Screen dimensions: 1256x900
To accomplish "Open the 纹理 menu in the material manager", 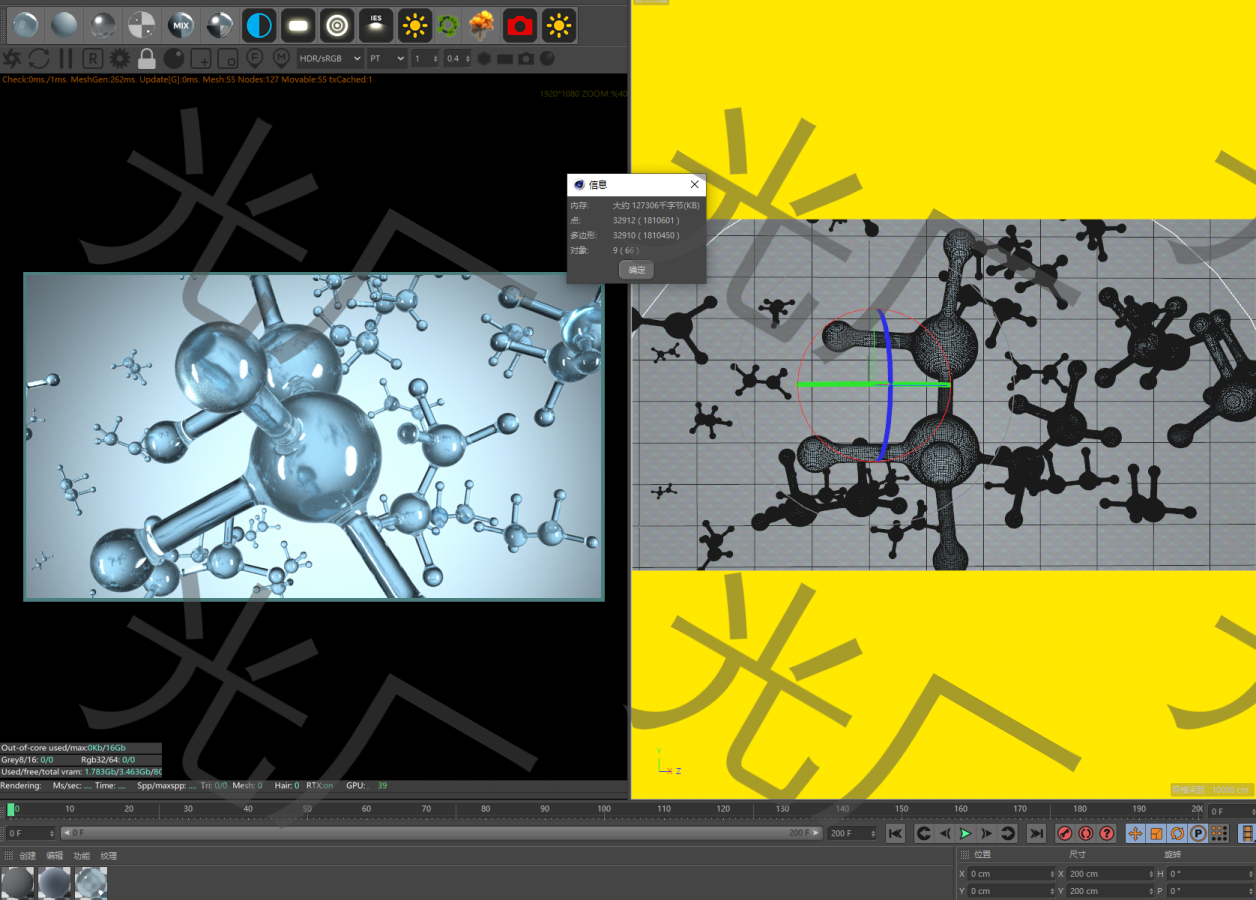I will click(x=108, y=855).
